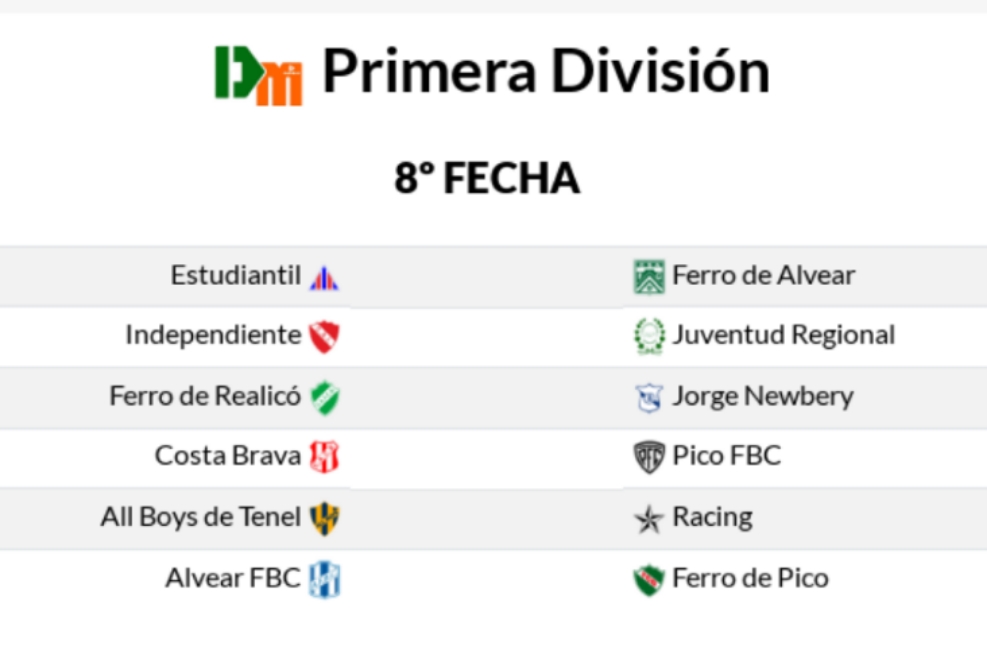Click the Pico FBC shield crest
This screenshot has height=658, width=987.
(x=649, y=457)
